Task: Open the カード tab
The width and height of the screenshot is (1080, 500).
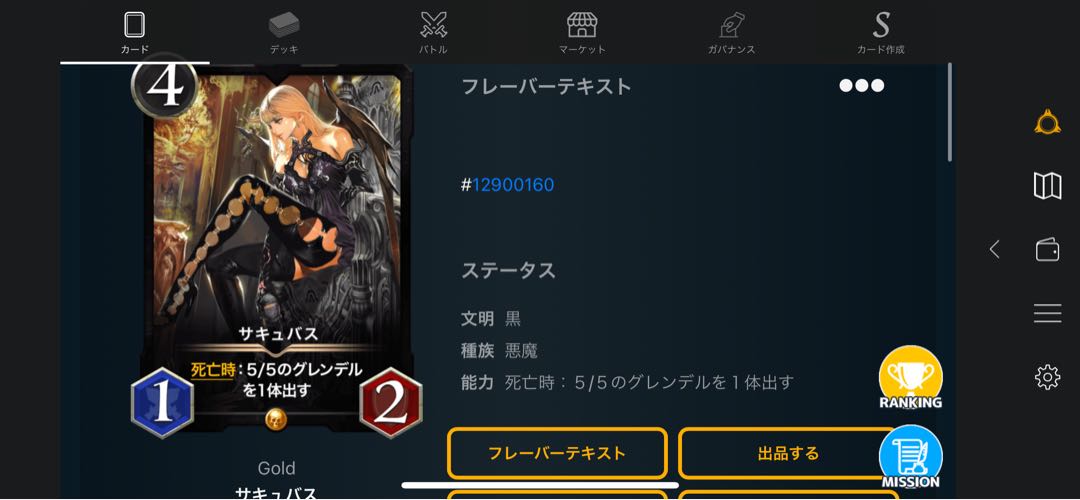Action: click(134, 32)
